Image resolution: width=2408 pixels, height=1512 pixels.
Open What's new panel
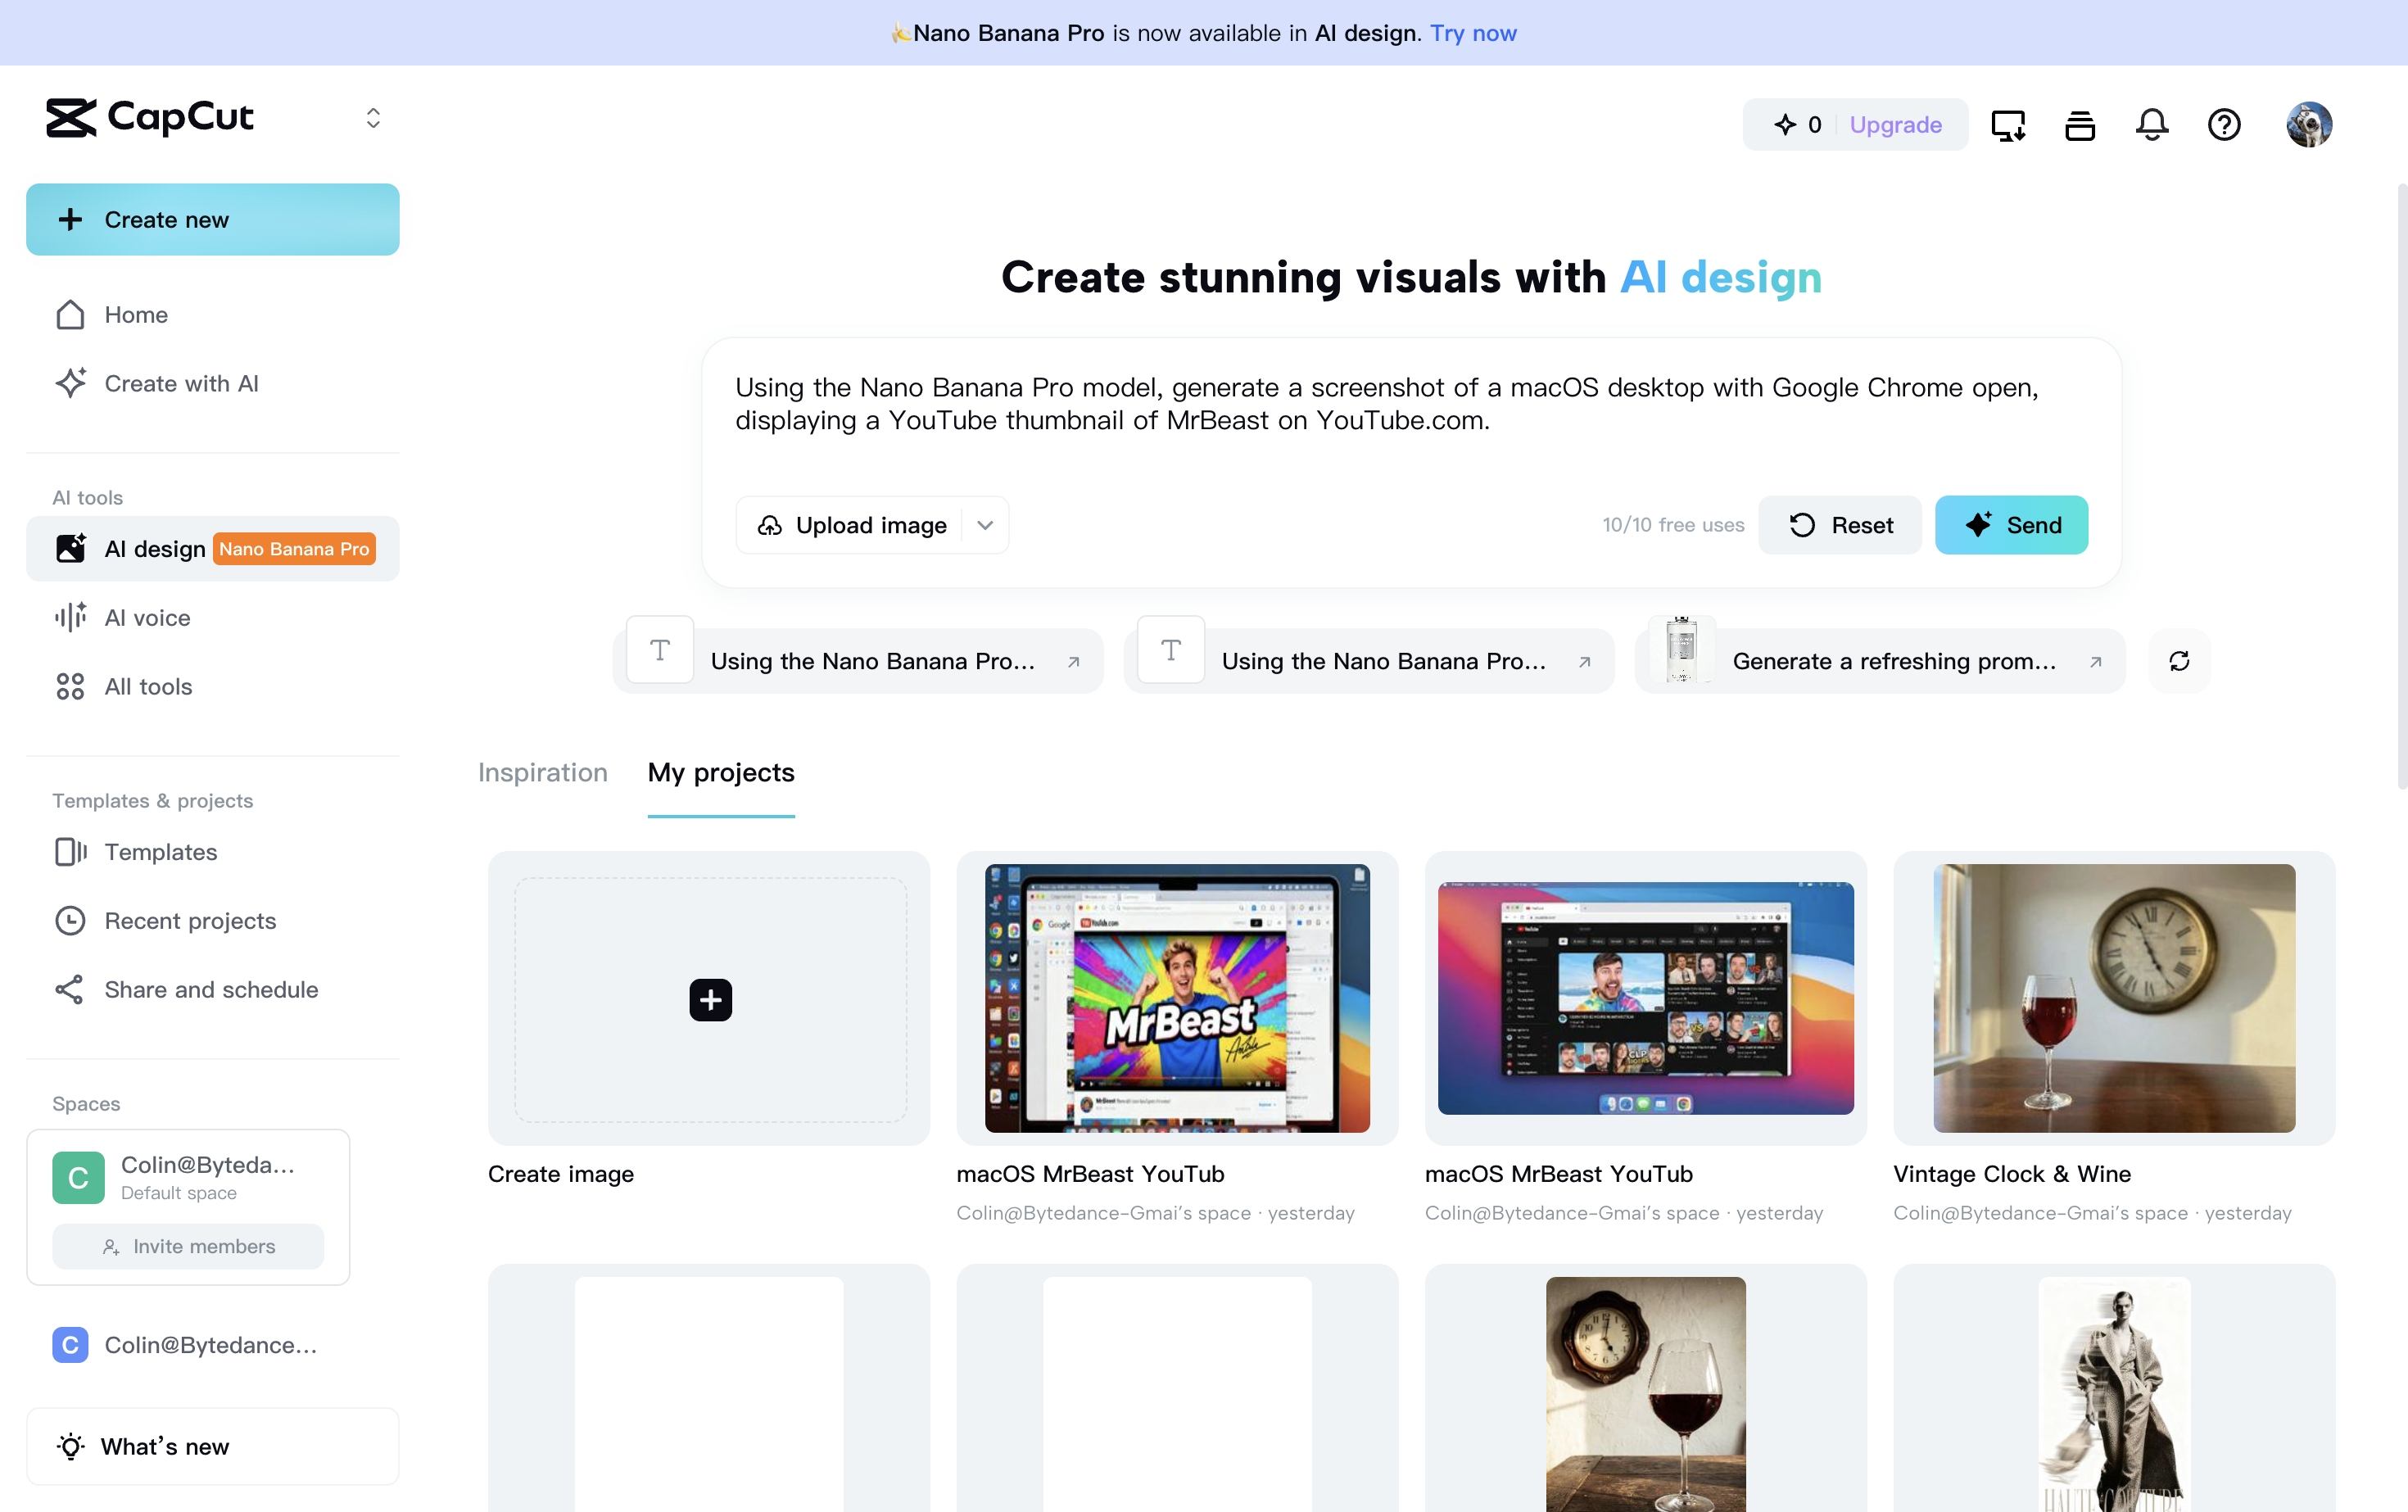213,1447
